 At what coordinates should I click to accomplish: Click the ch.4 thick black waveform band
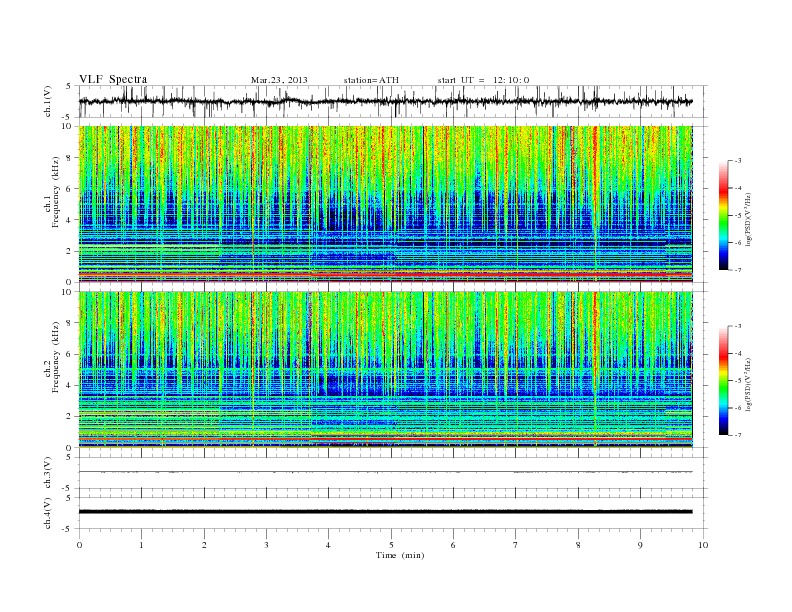pyautogui.click(x=385, y=512)
